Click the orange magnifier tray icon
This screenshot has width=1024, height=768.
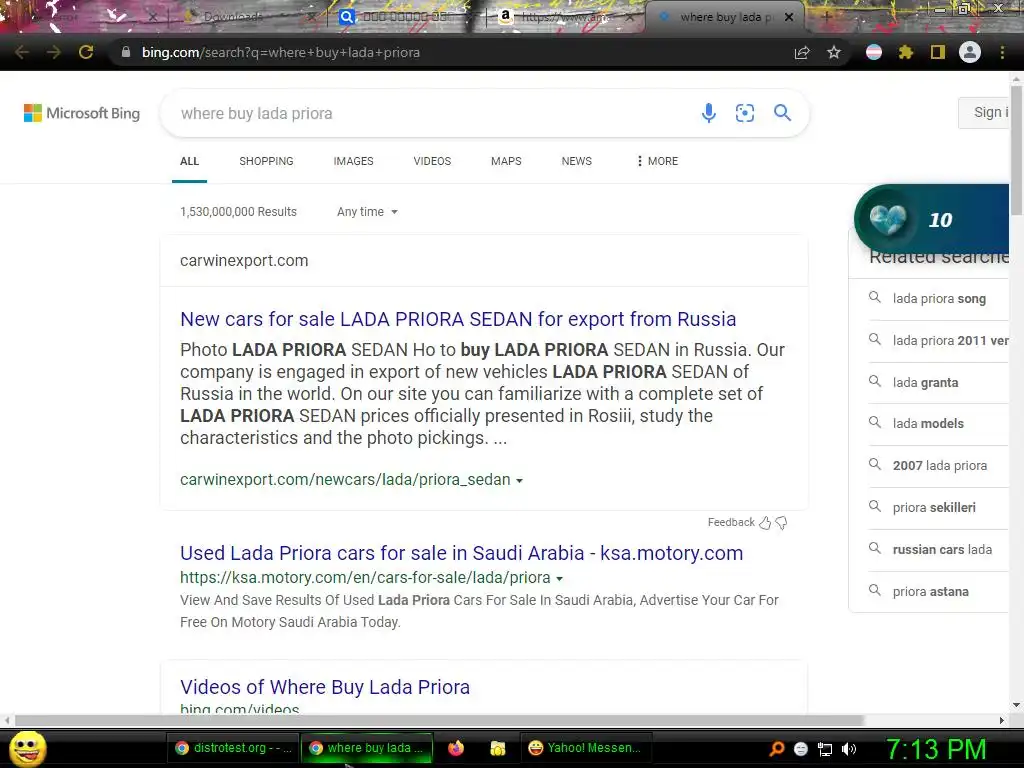(x=777, y=749)
